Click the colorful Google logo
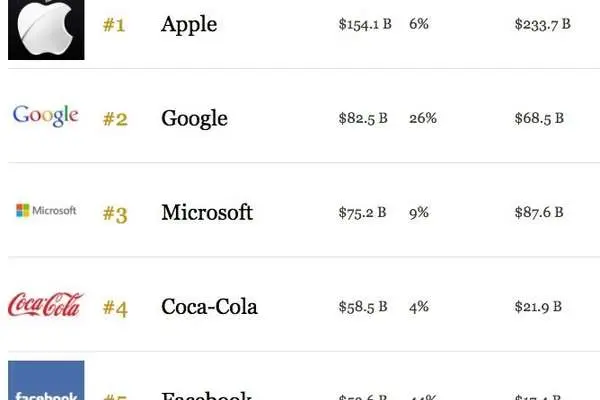The width and height of the screenshot is (600, 400). [x=46, y=115]
